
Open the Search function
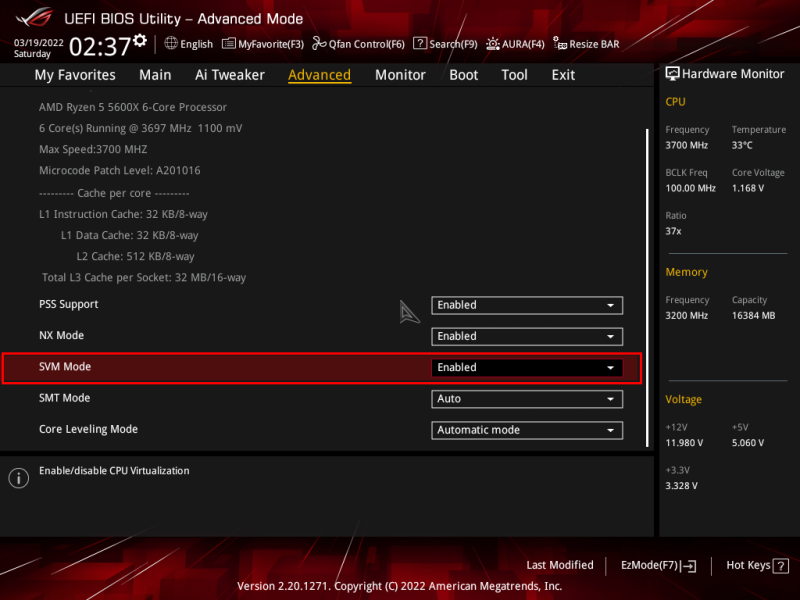[x=444, y=43]
